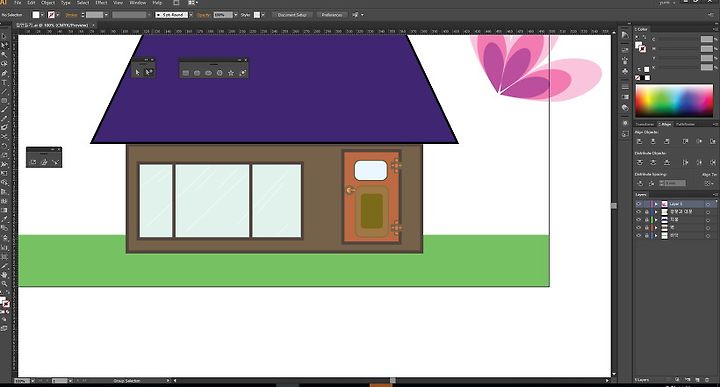Hide Layer 6 with its eye icon
Image resolution: width=720 pixels, height=387 pixels.
coord(639,204)
